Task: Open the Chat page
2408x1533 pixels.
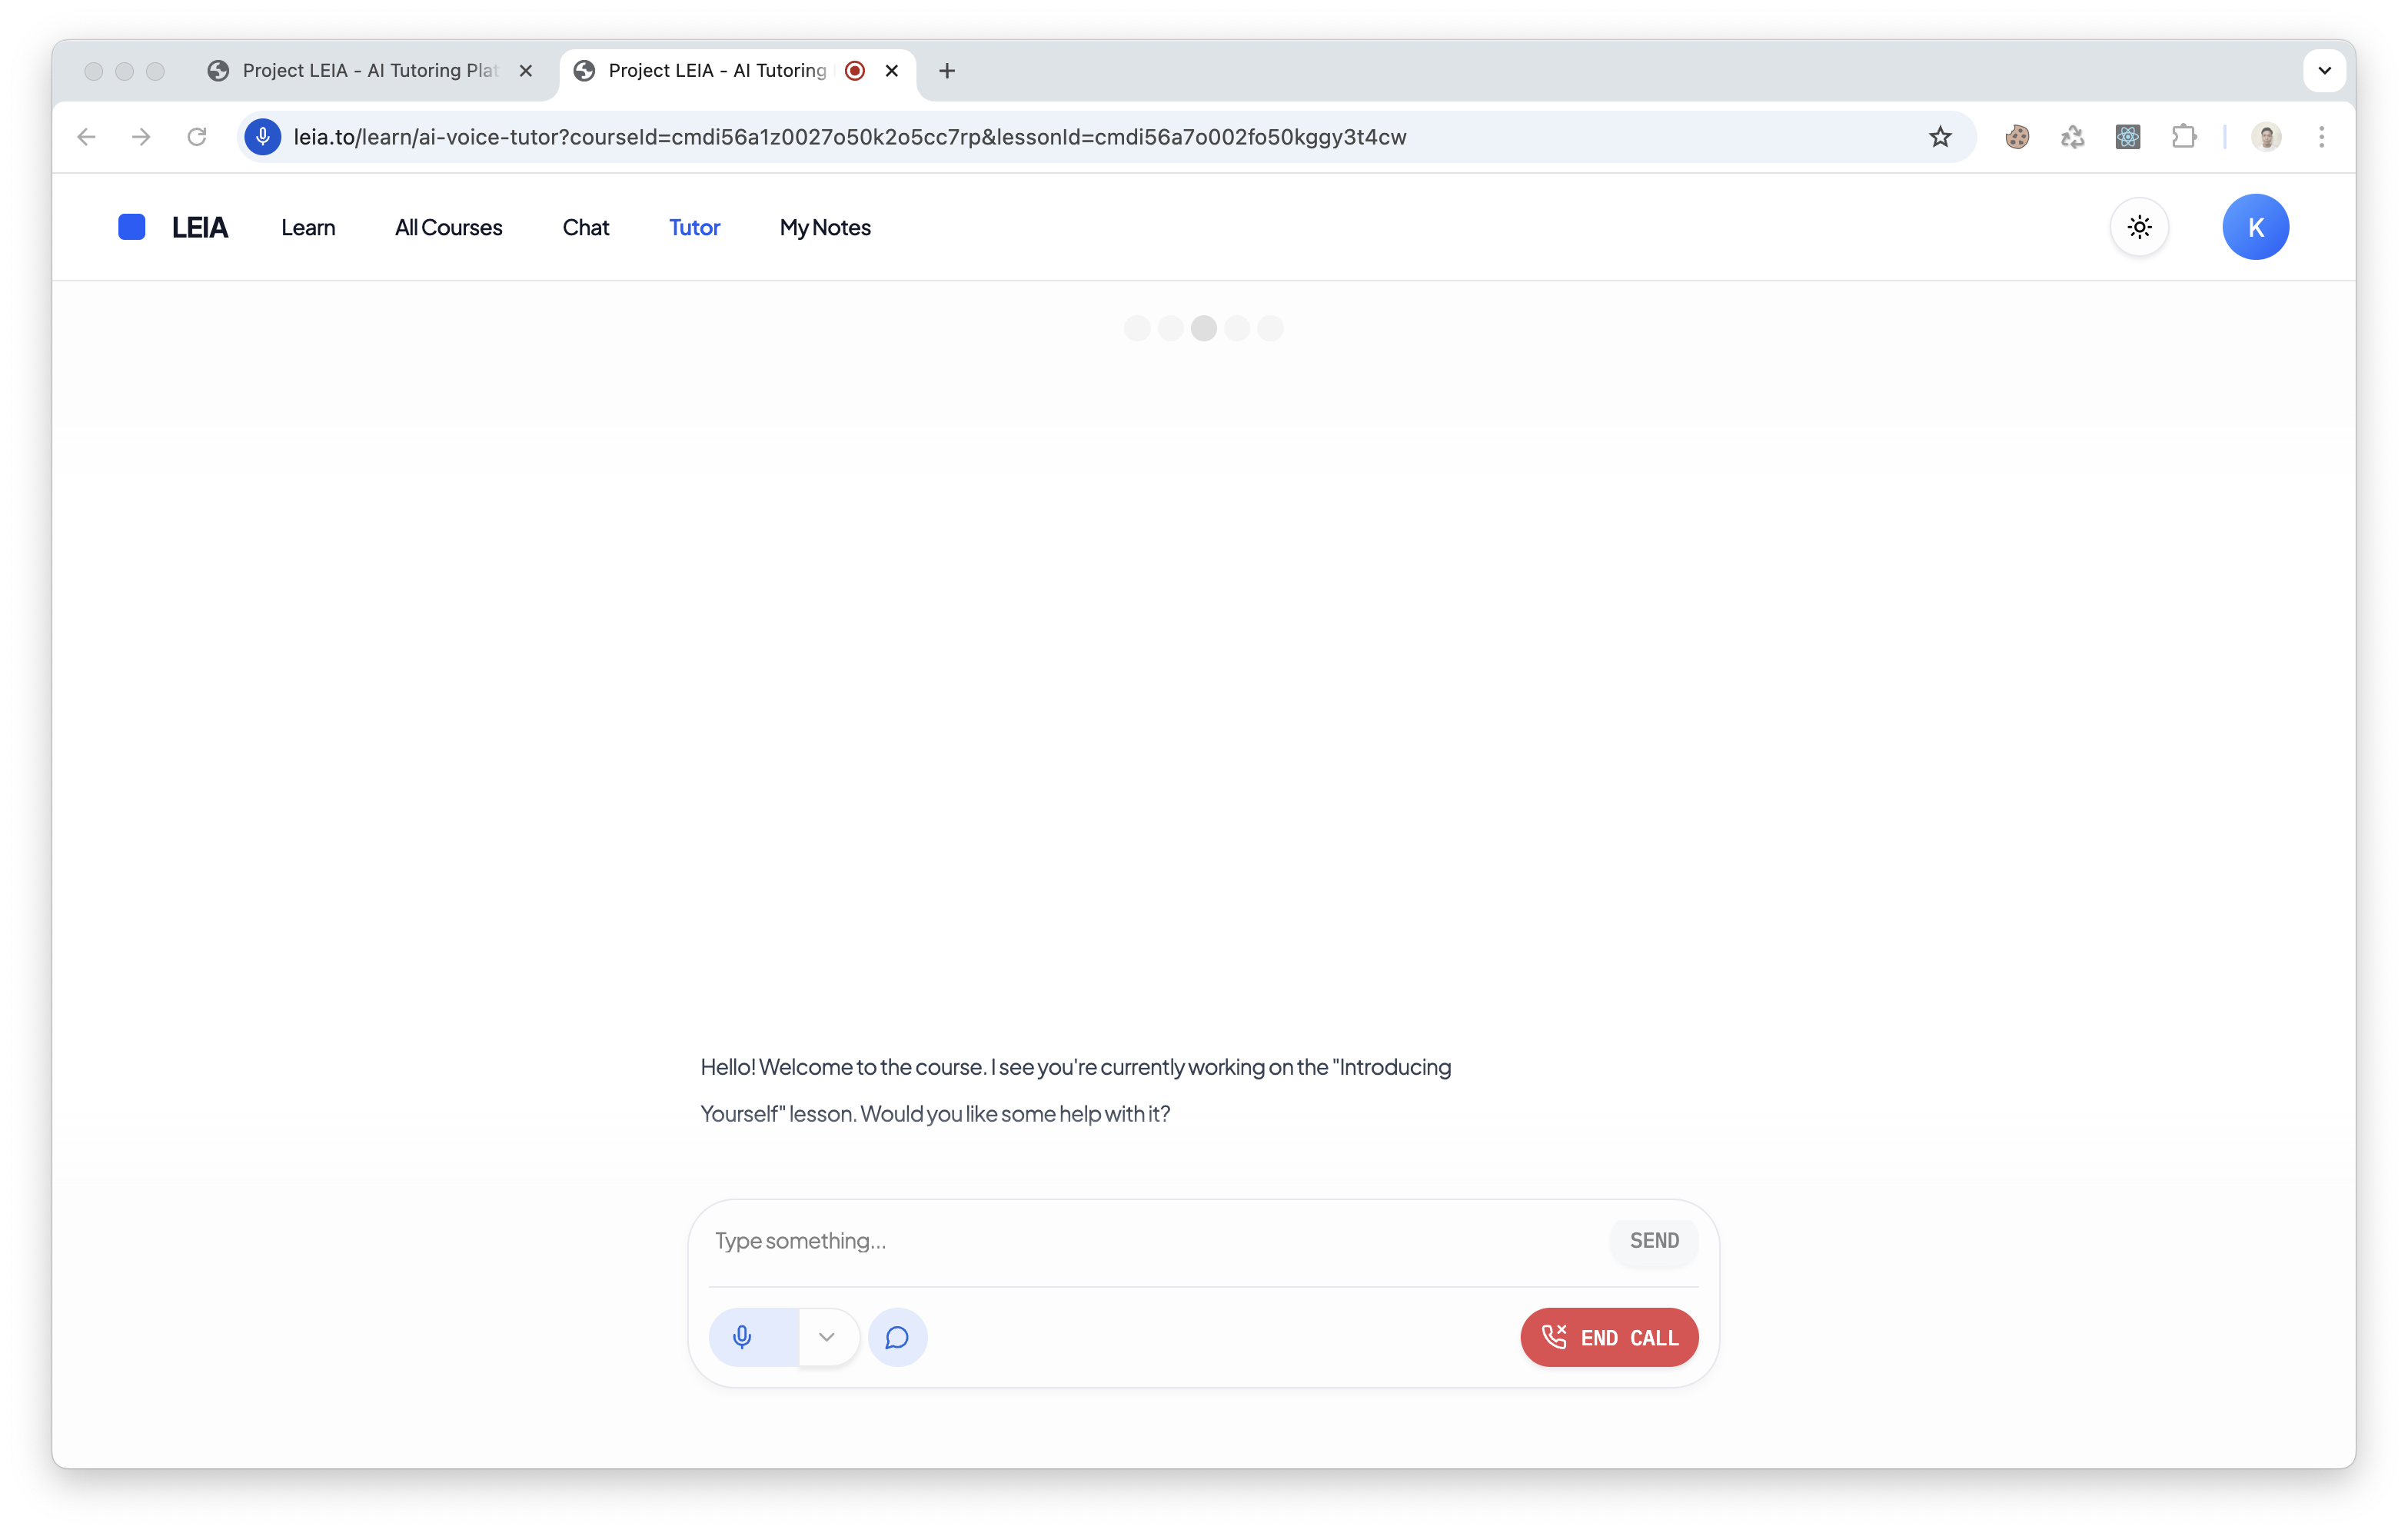Action: (x=585, y=228)
